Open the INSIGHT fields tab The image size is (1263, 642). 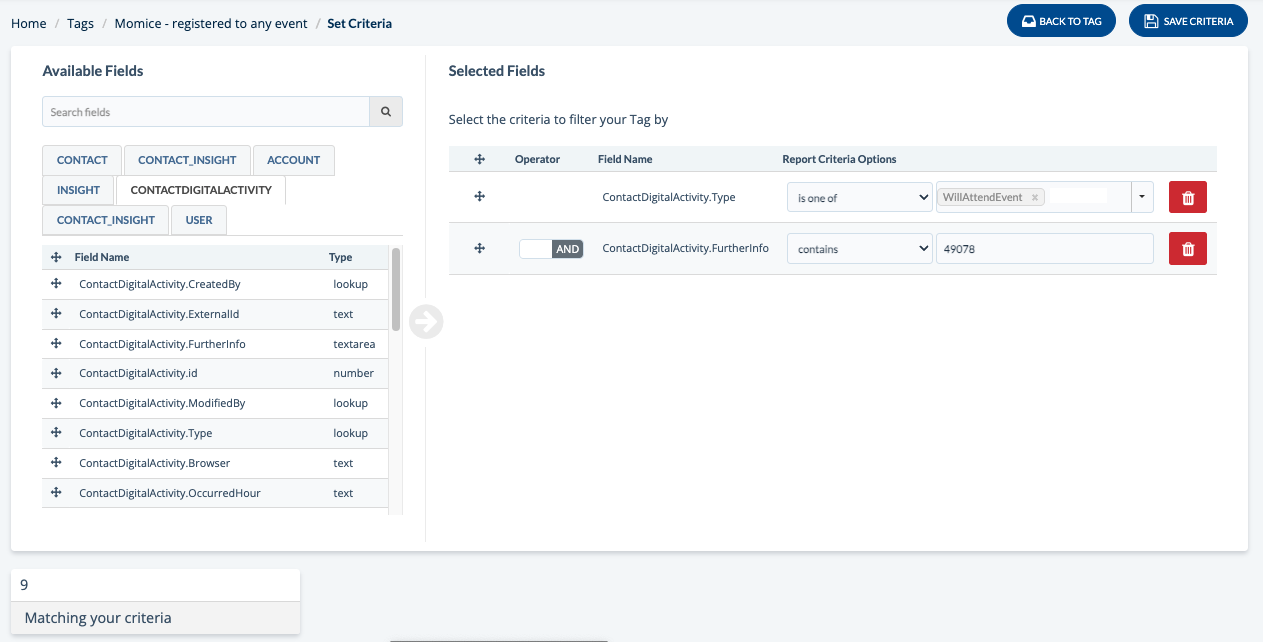78,190
